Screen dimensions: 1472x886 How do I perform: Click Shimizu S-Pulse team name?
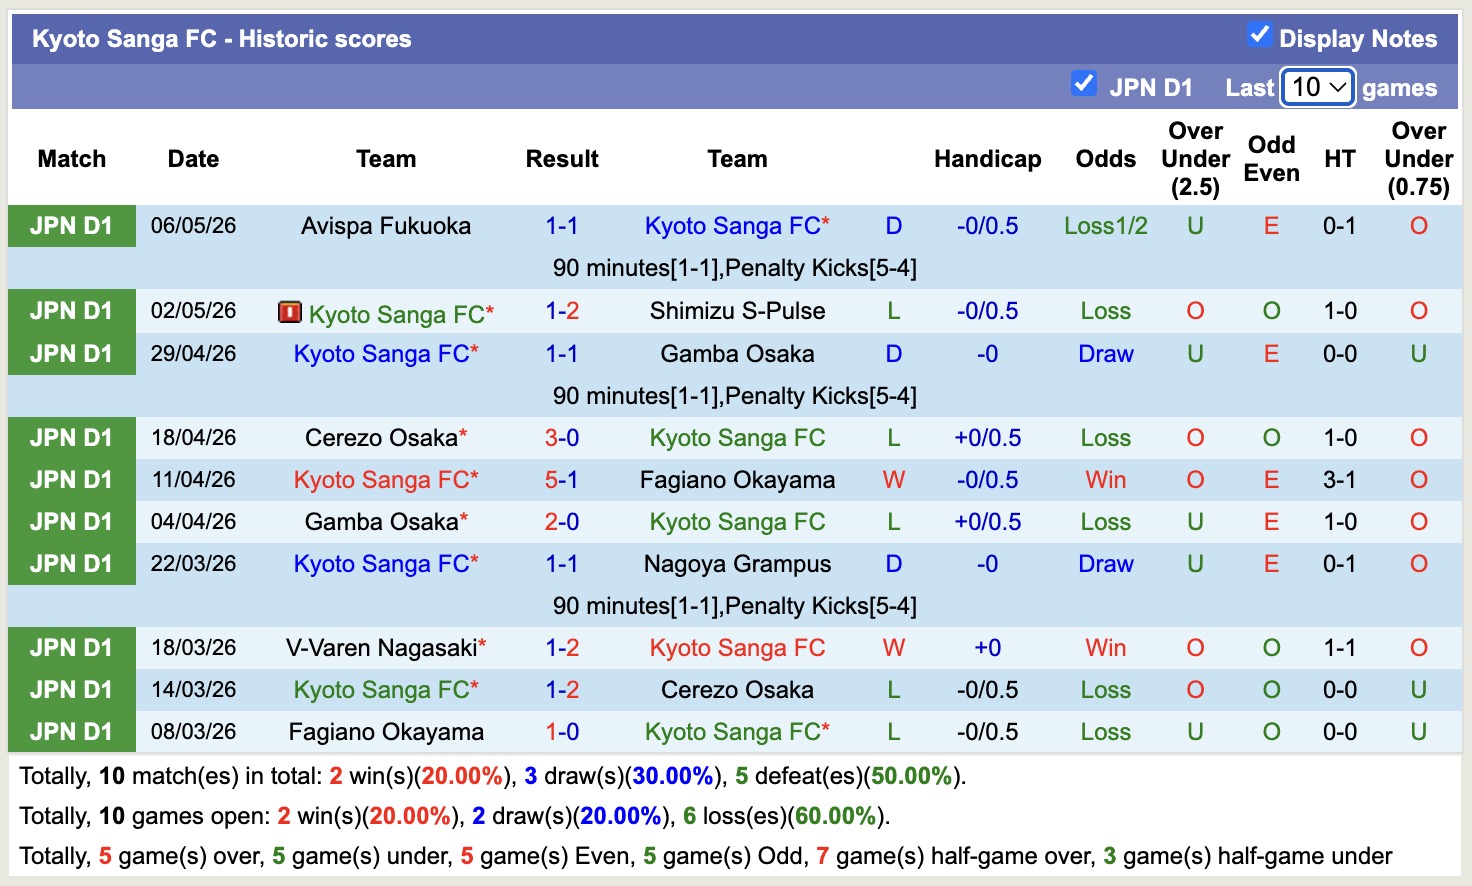pyautogui.click(x=737, y=311)
